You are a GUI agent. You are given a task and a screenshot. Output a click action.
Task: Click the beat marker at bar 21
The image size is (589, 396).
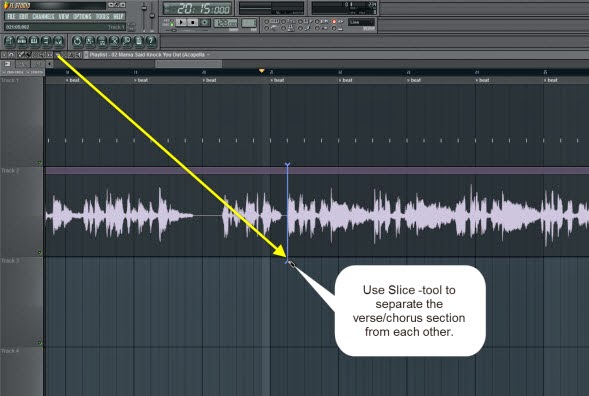(277, 80)
